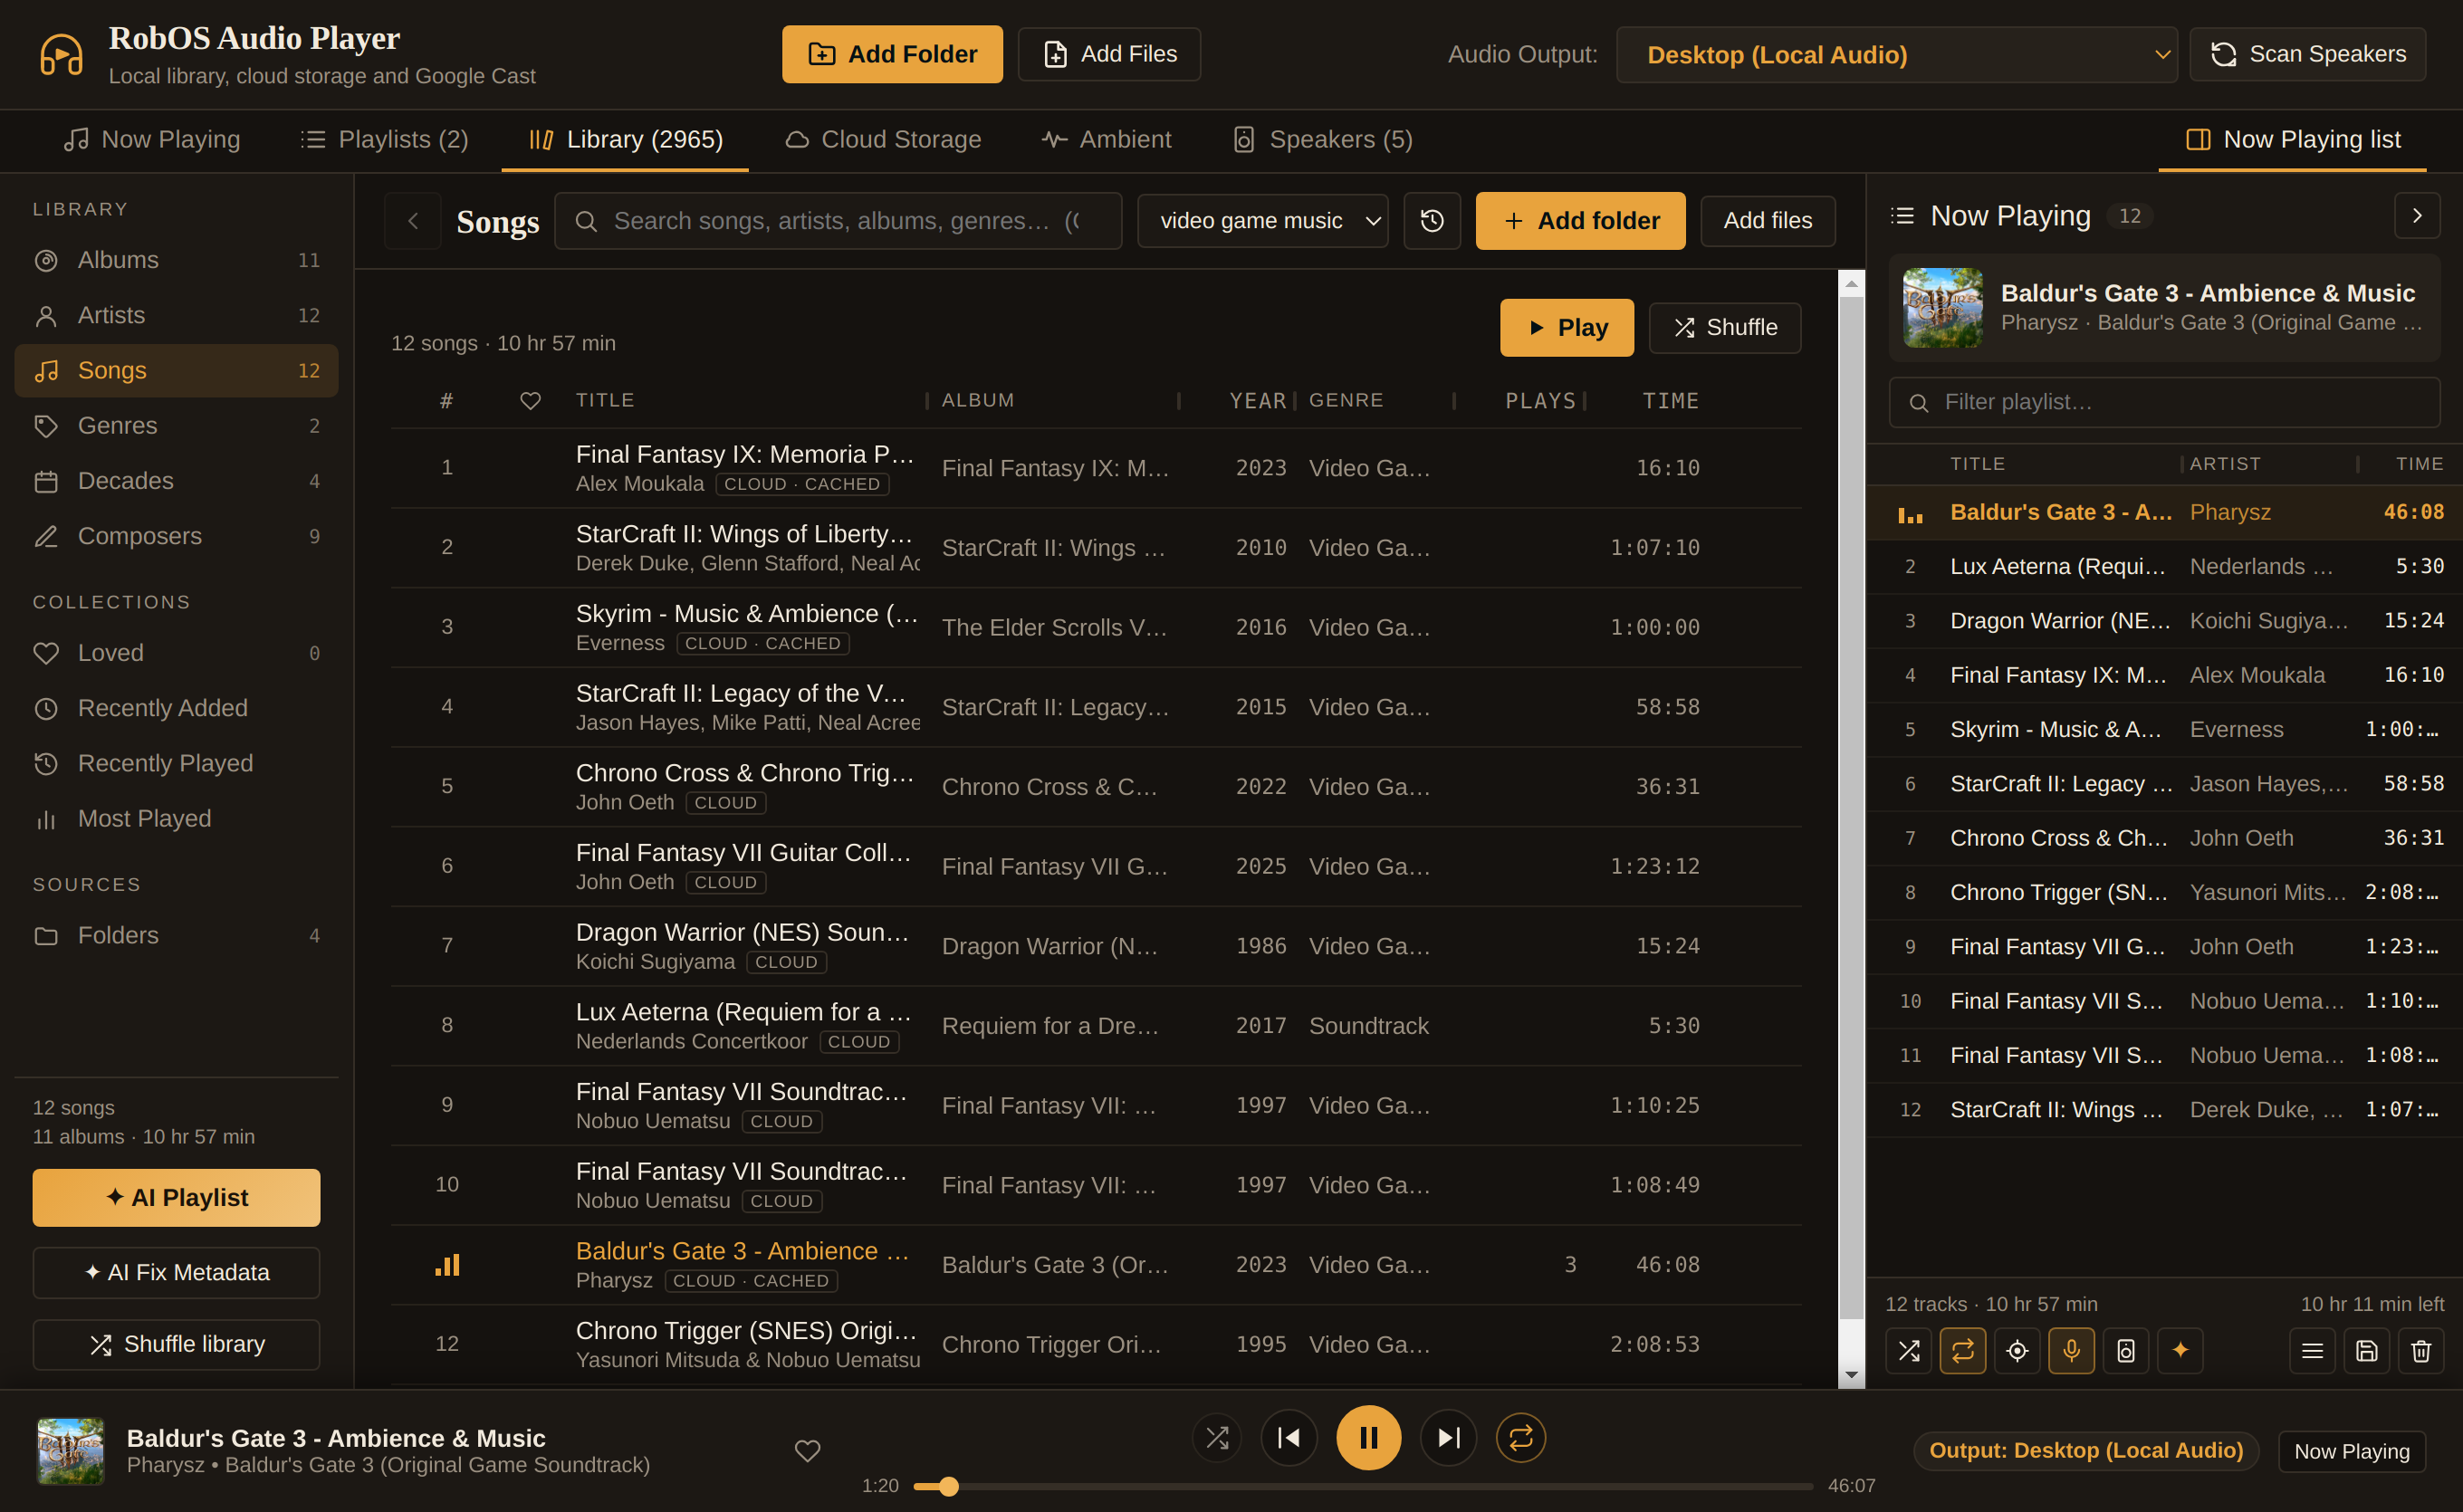Image resolution: width=2463 pixels, height=1512 pixels.
Task: Click the playlist speaker icon button
Action: click(x=2126, y=1351)
